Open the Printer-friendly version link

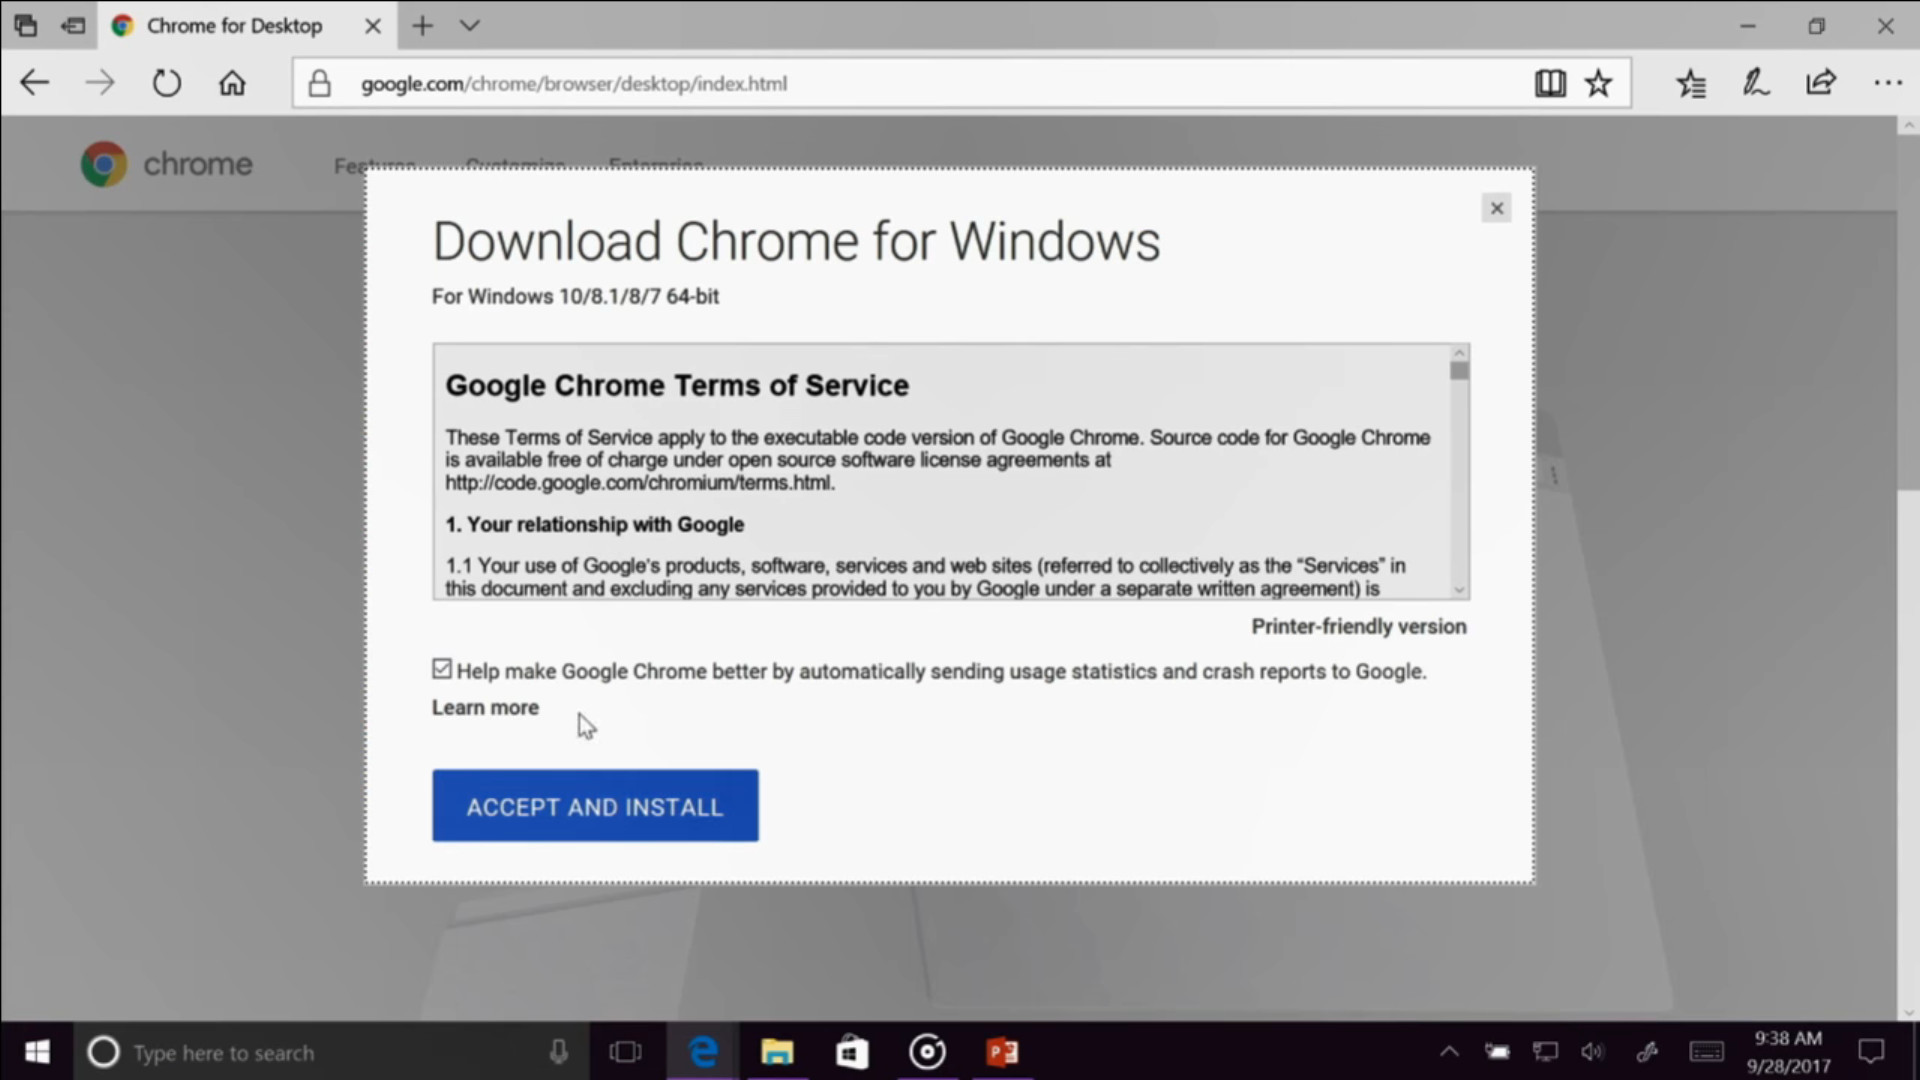click(1359, 627)
